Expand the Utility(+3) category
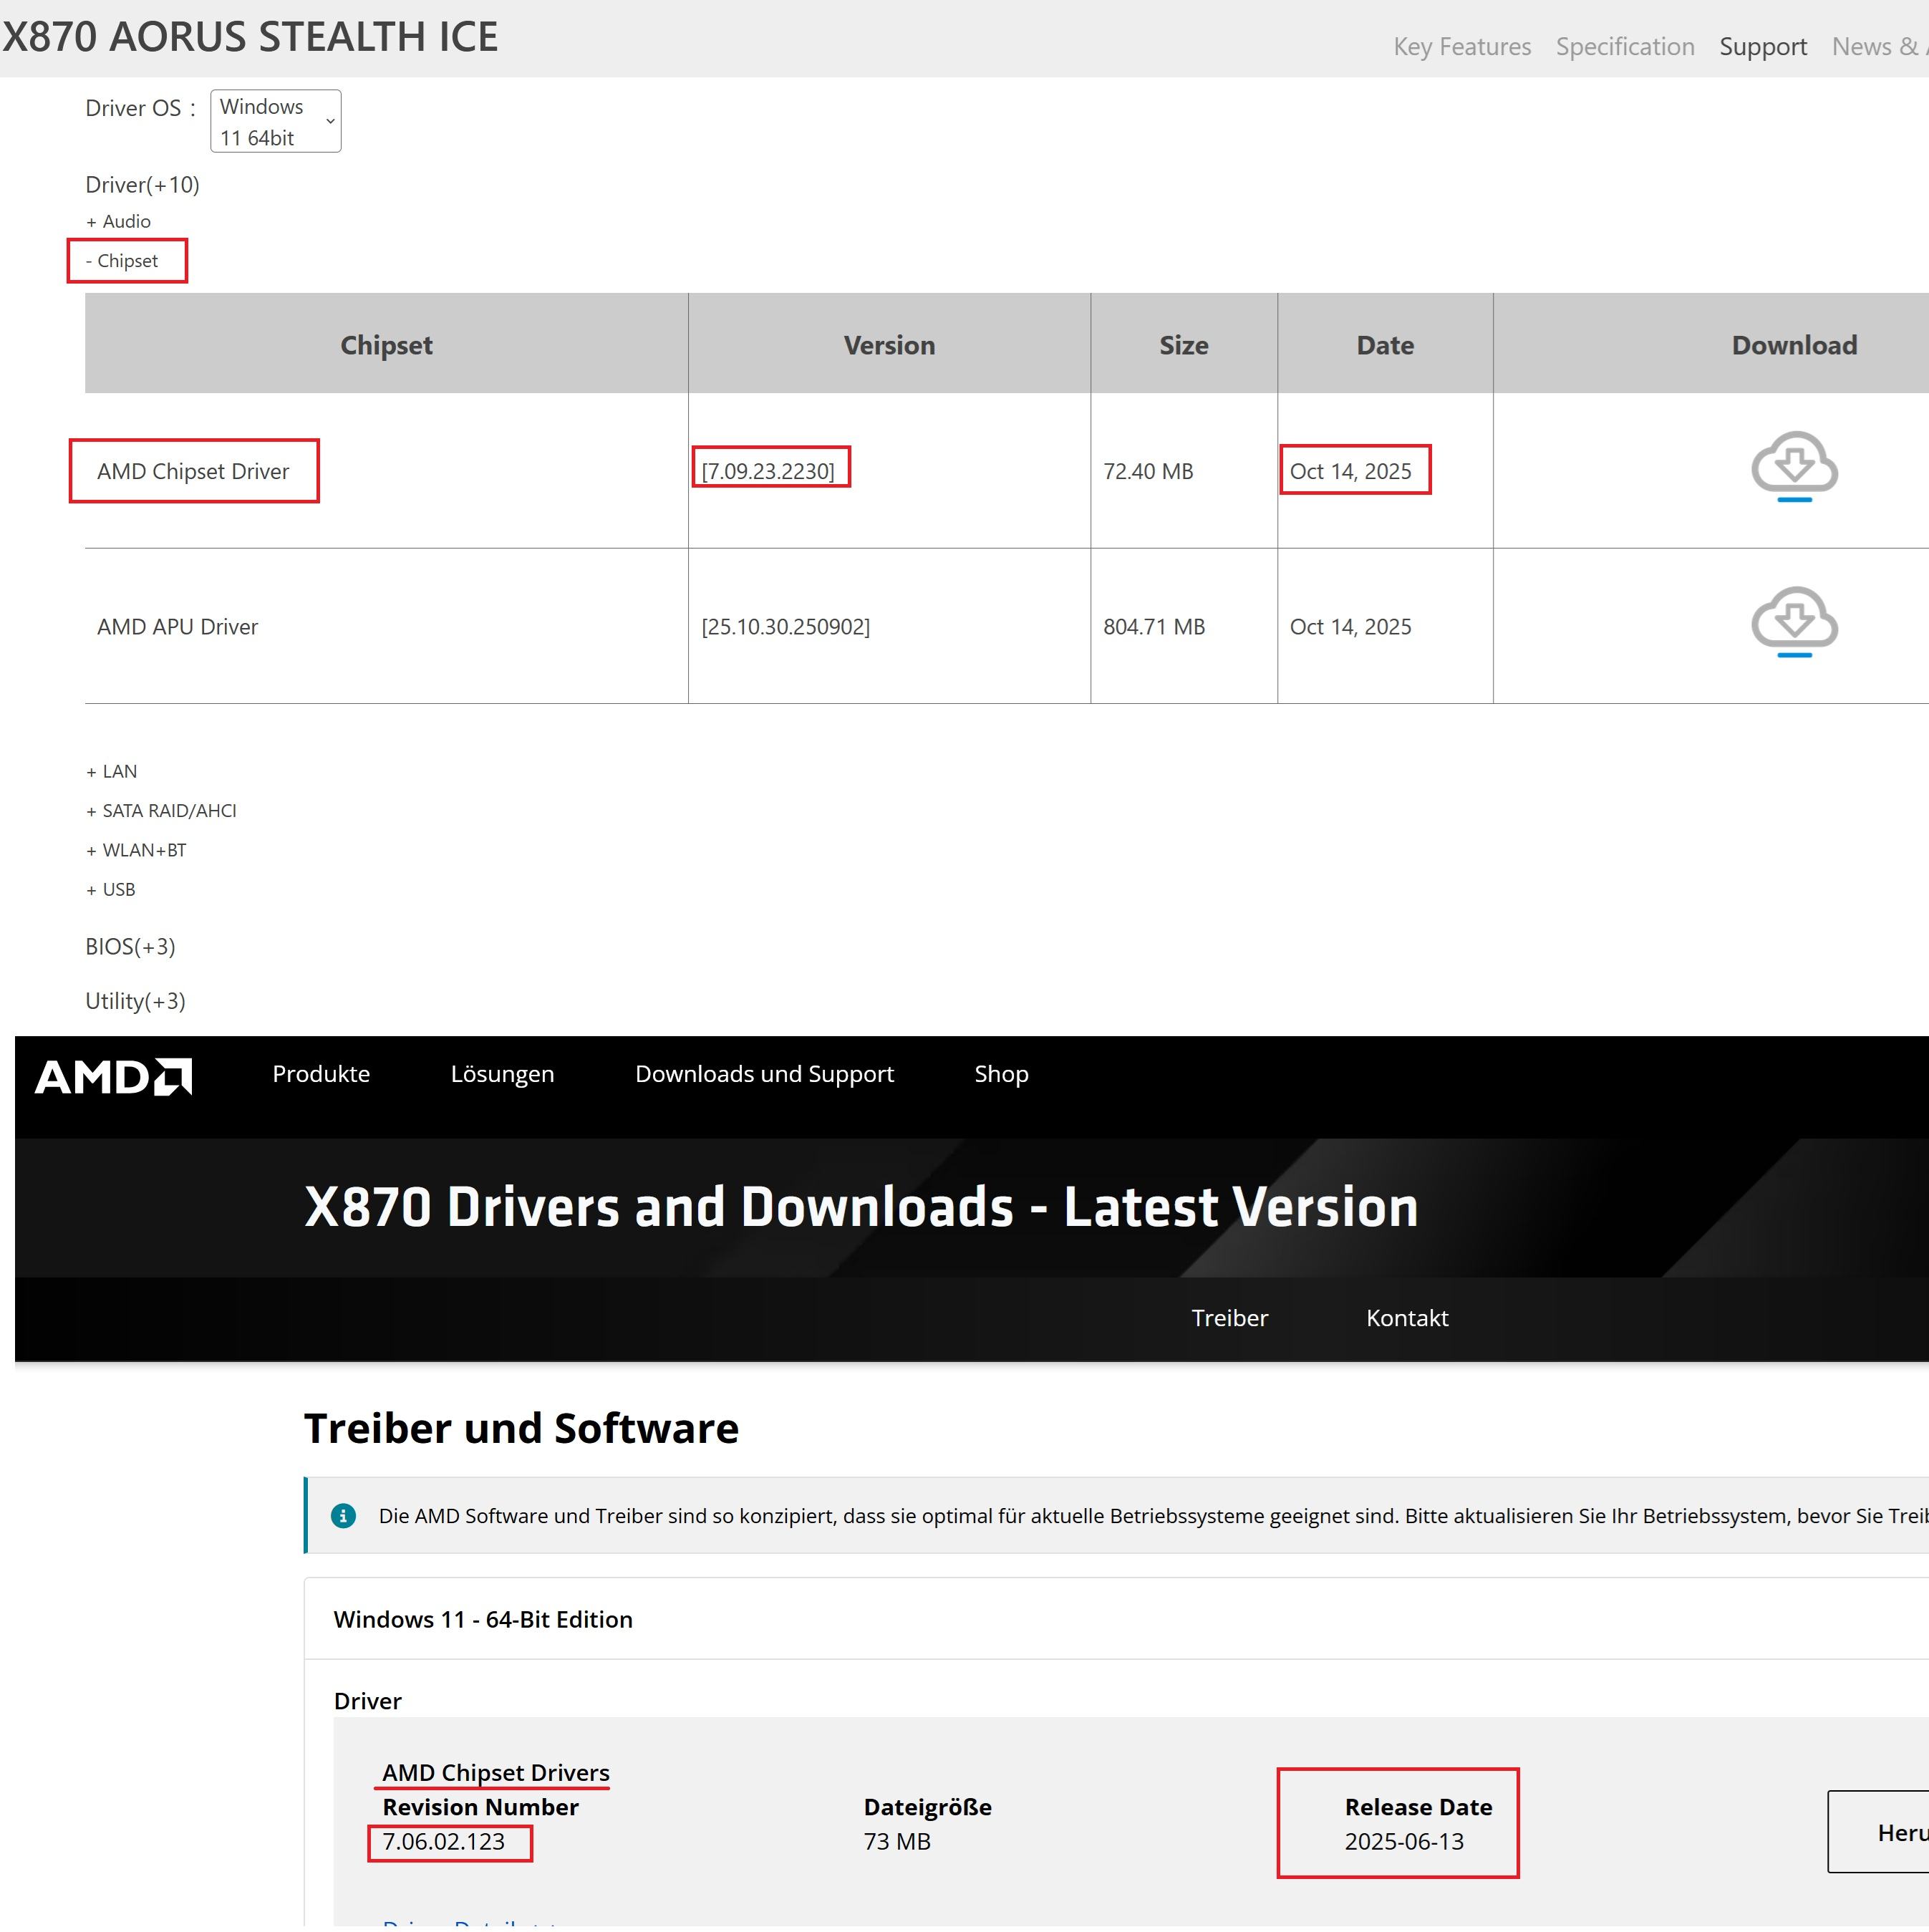The width and height of the screenshot is (1929, 1932). (135, 1001)
